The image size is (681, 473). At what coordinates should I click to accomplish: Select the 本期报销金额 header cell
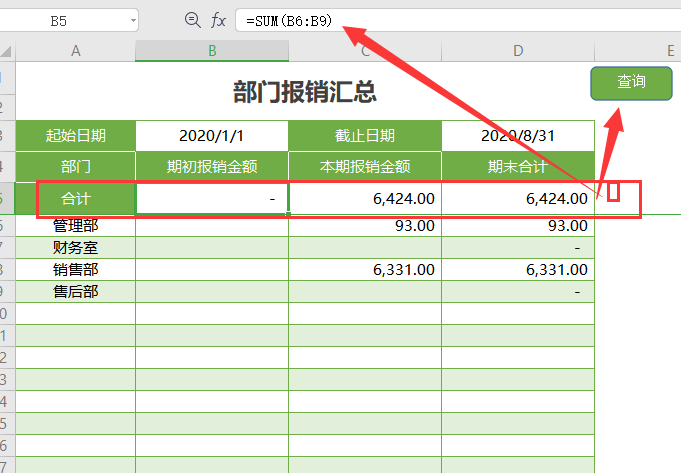pyautogui.click(x=365, y=166)
